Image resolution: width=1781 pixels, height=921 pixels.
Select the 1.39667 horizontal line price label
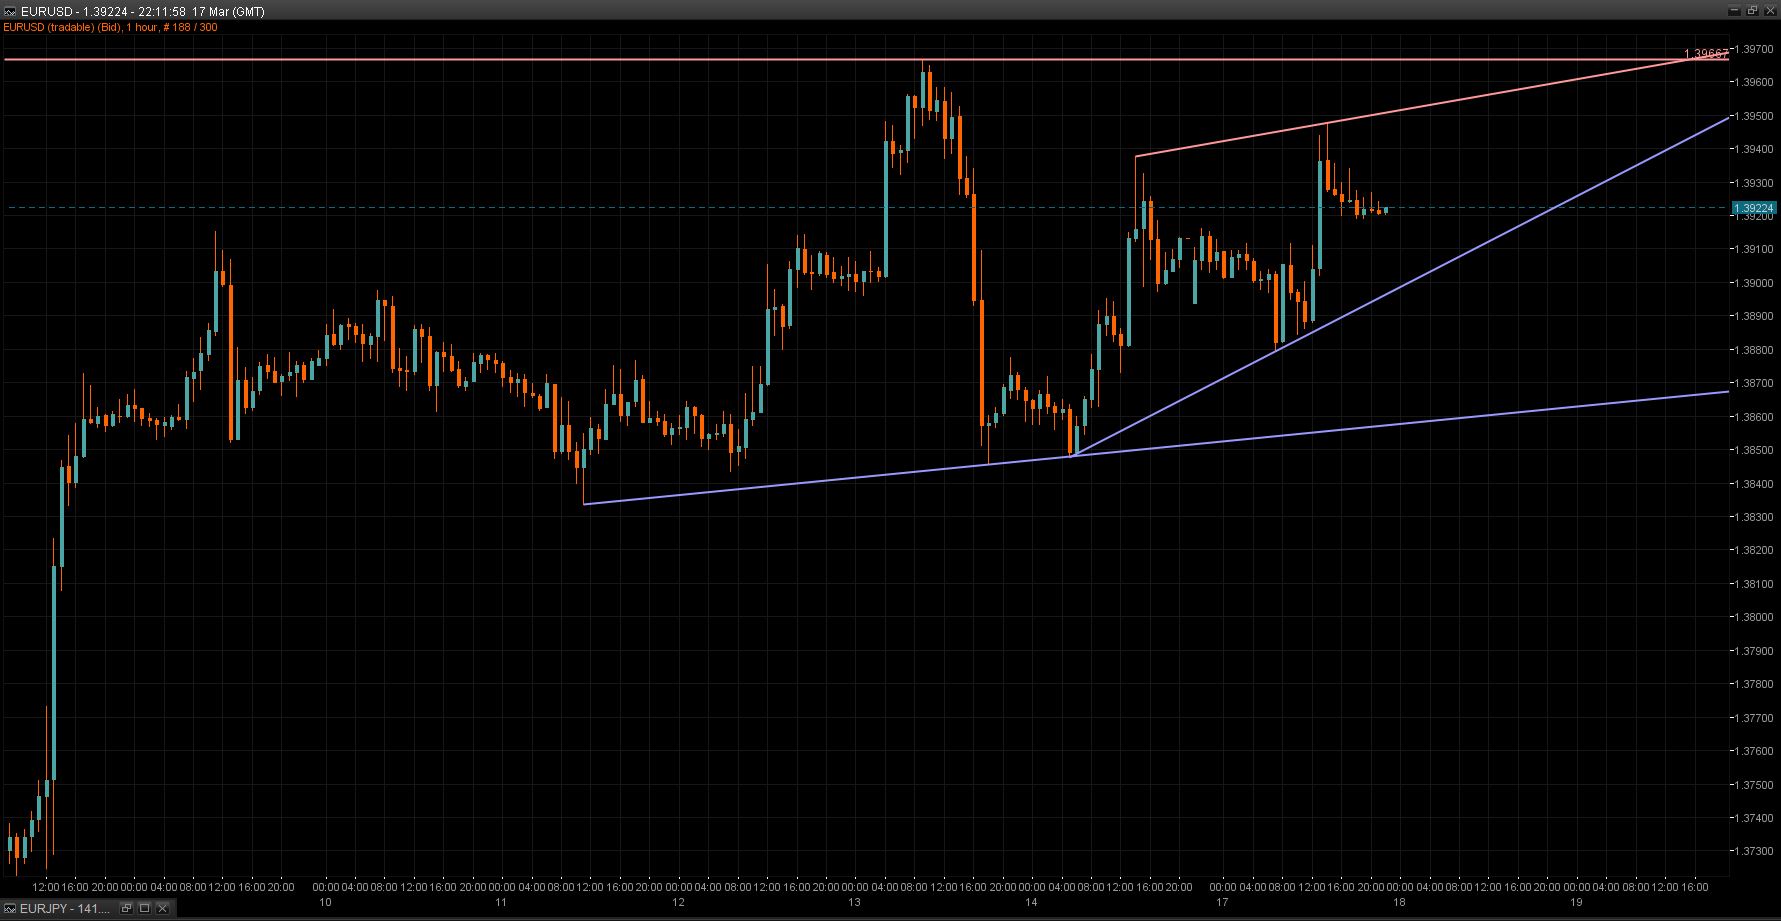click(1705, 54)
